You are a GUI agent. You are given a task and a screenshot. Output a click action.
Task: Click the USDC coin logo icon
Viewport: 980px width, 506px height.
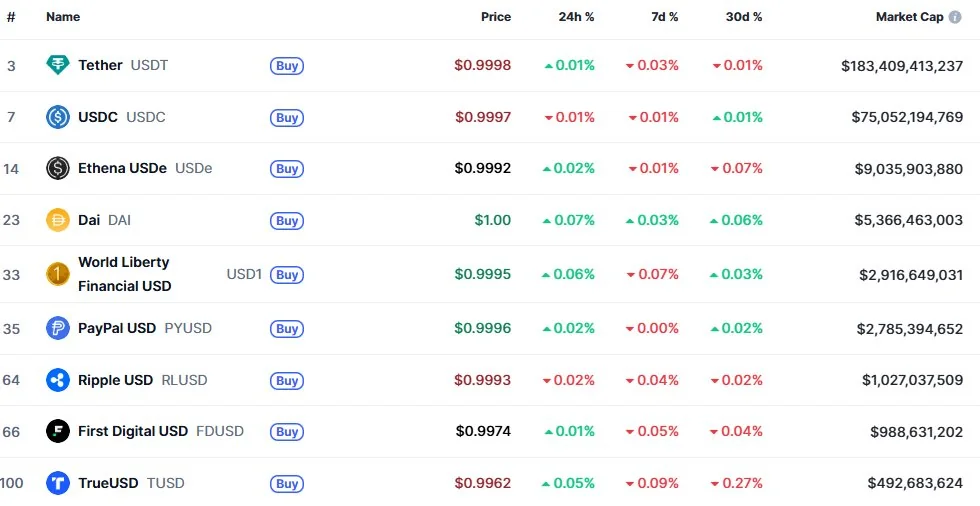click(58, 117)
